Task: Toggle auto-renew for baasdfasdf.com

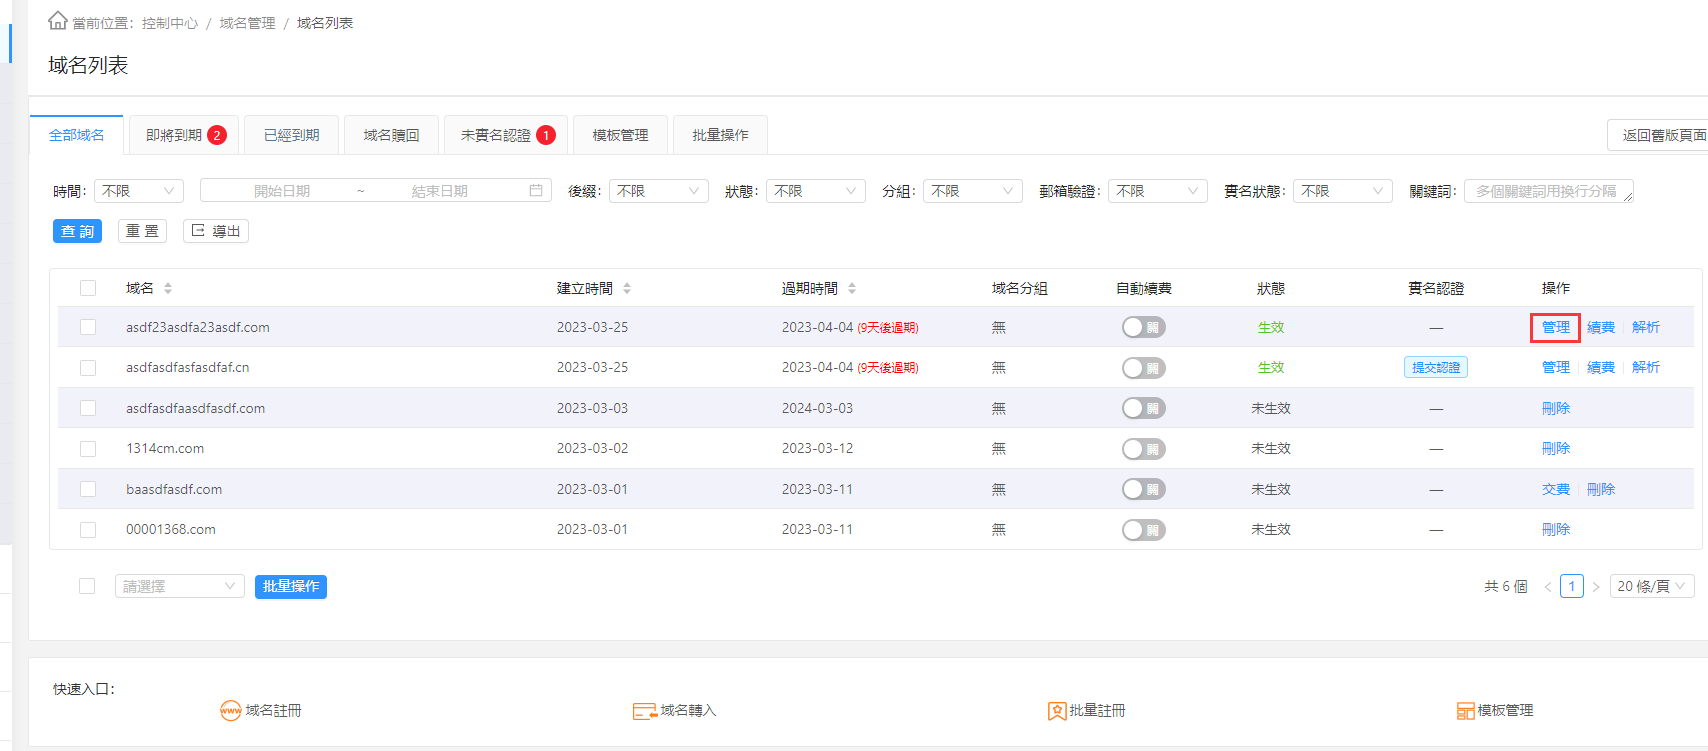Action: pyautogui.click(x=1144, y=489)
